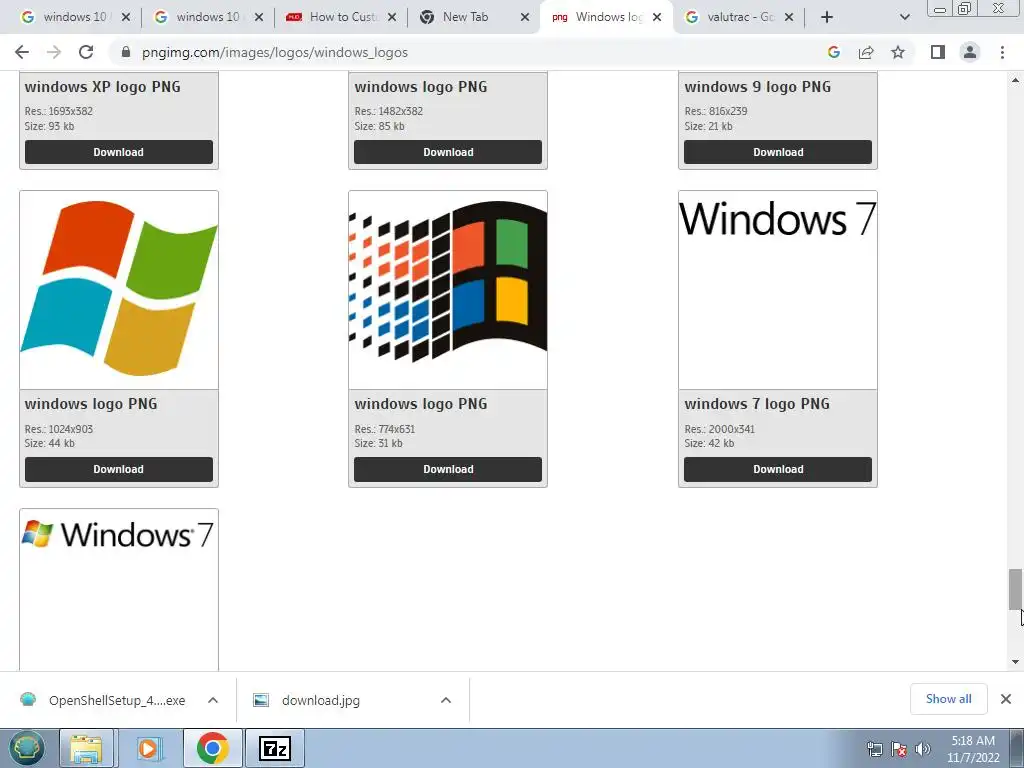Open Google search icon in address bar
The width and height of the screenshot is (1024, 768).
pos(833,52)
